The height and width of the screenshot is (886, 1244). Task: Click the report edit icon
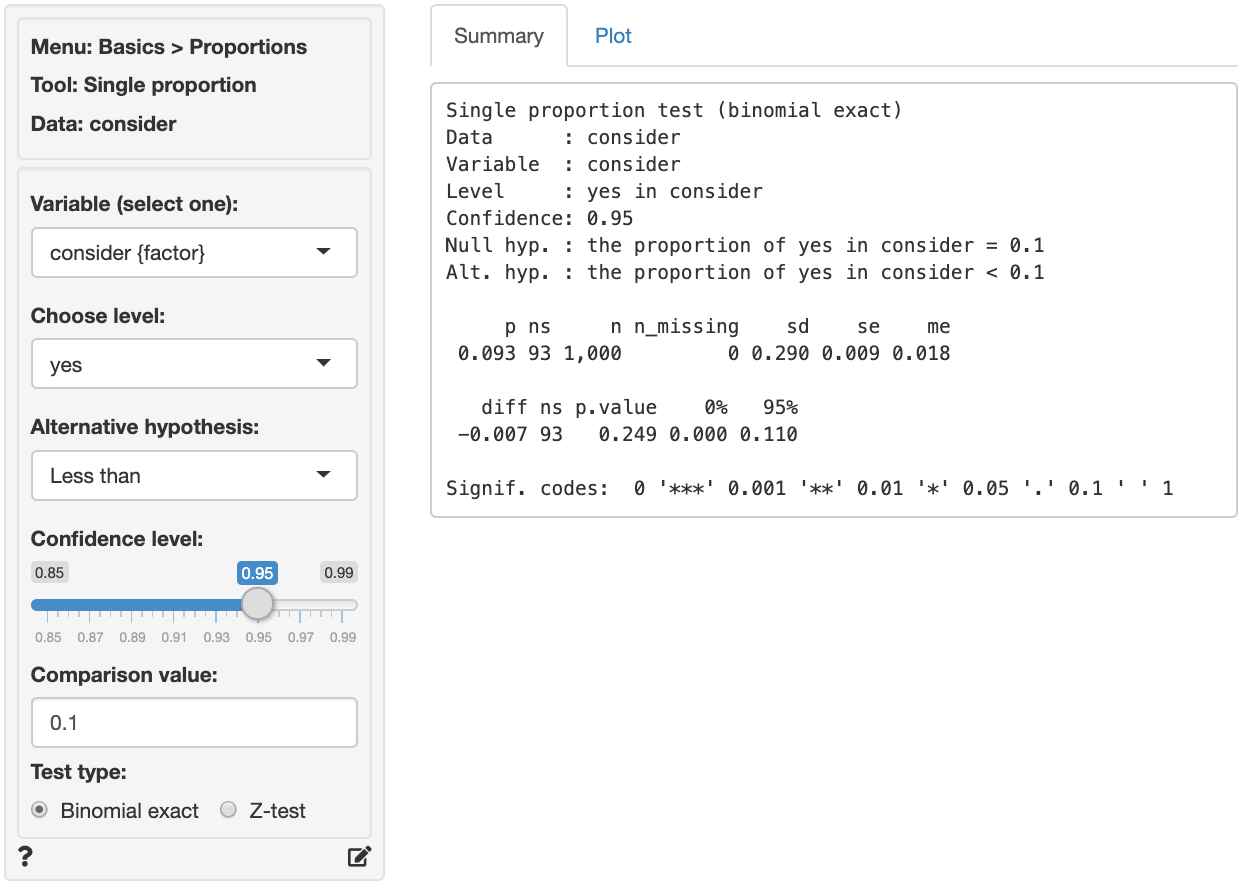click(359, 857)
